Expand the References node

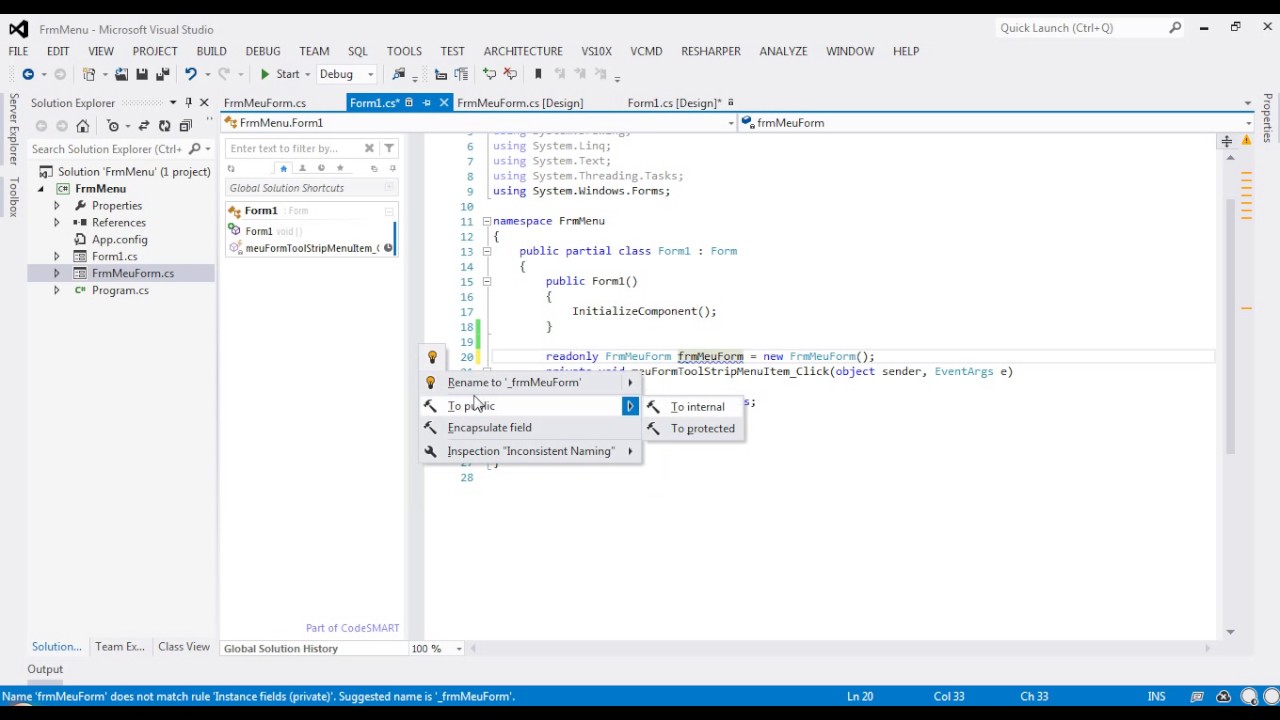(56, 223)
